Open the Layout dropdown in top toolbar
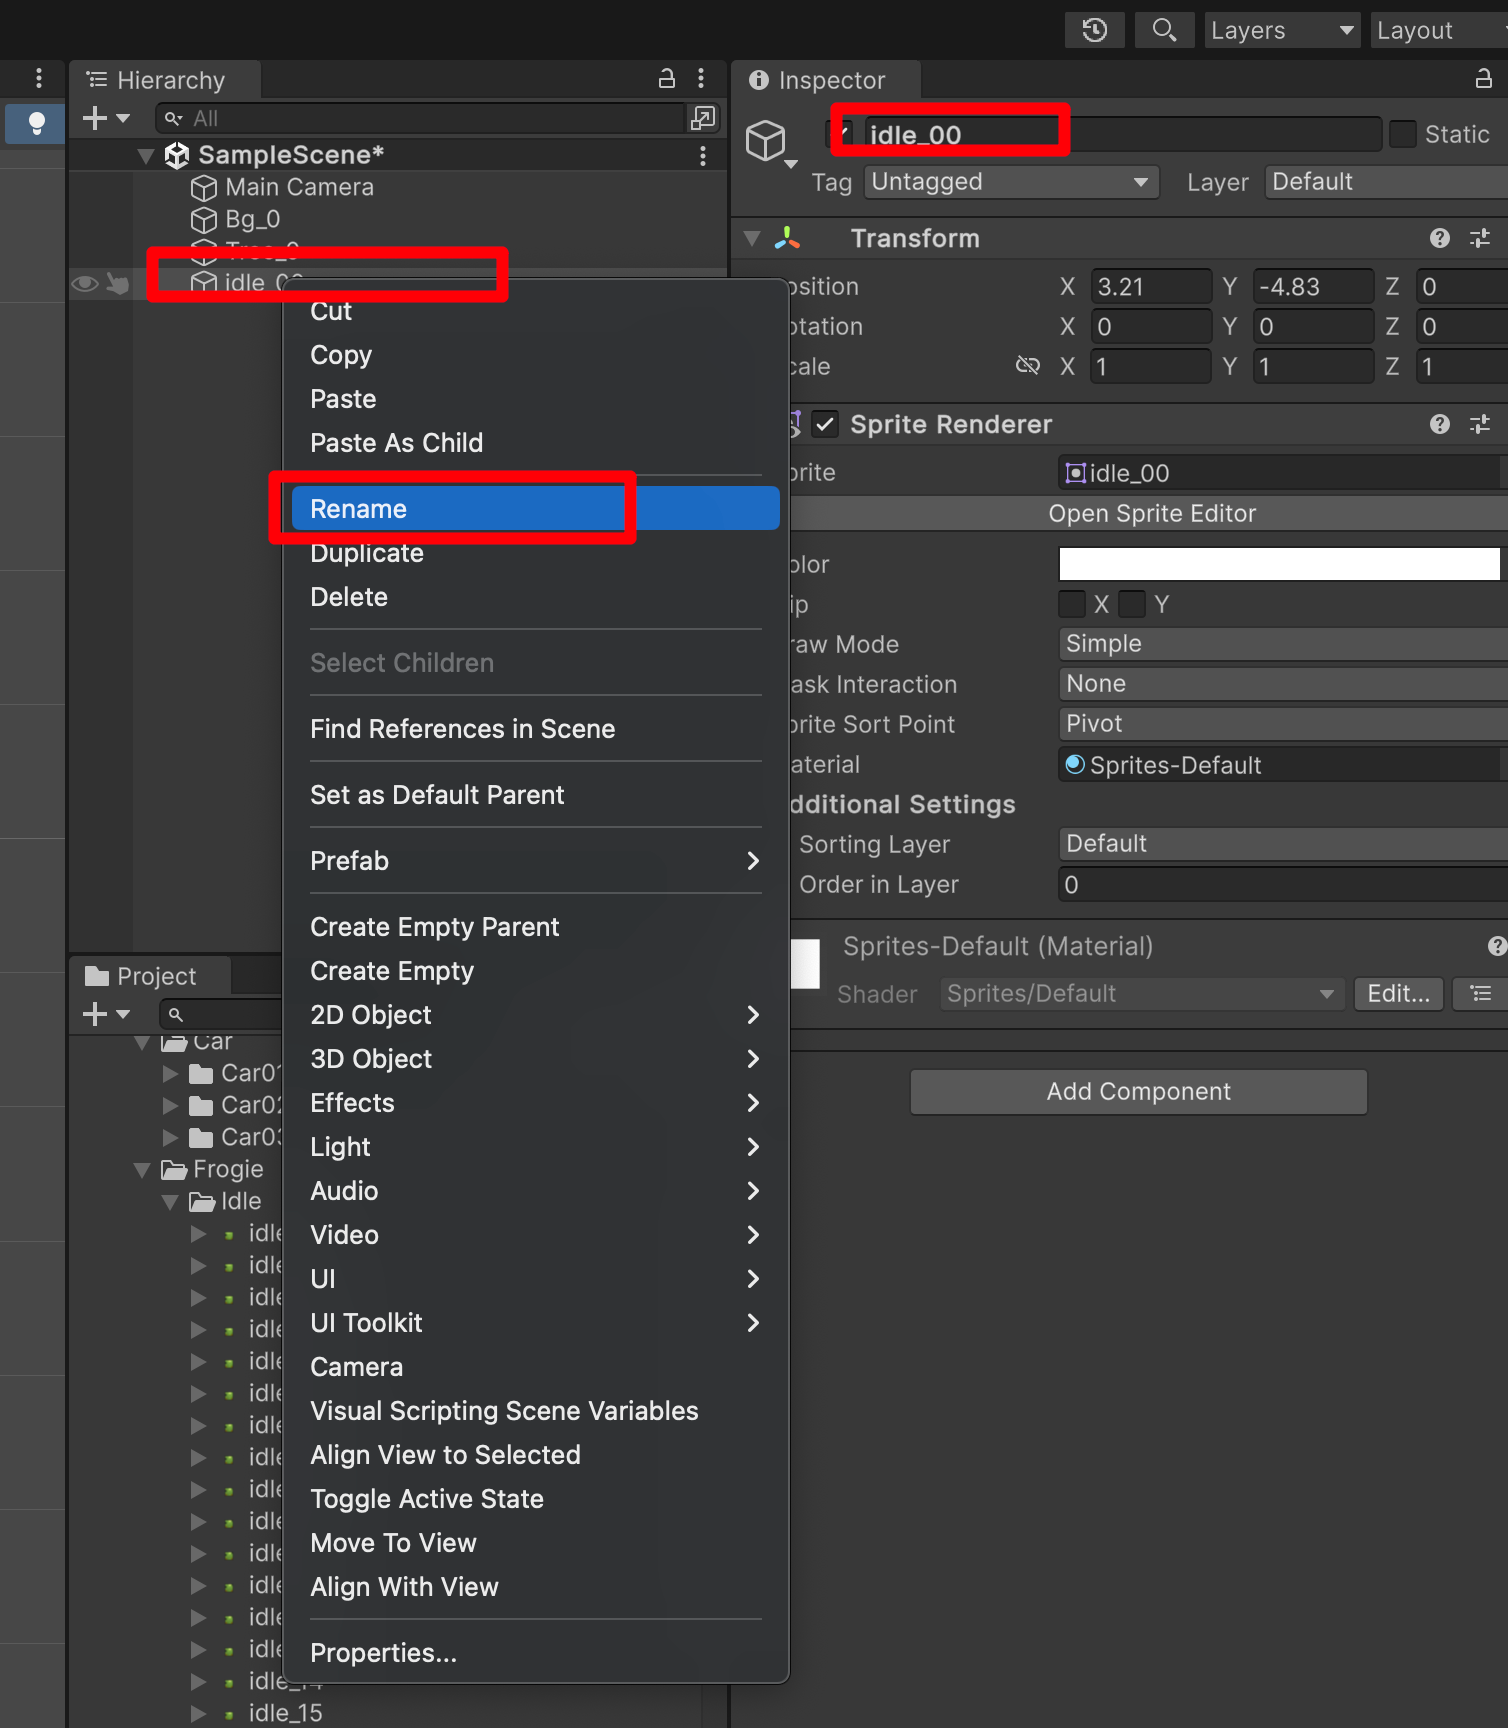Viewport: 1508px width, 1728px height. (1439, 30)
